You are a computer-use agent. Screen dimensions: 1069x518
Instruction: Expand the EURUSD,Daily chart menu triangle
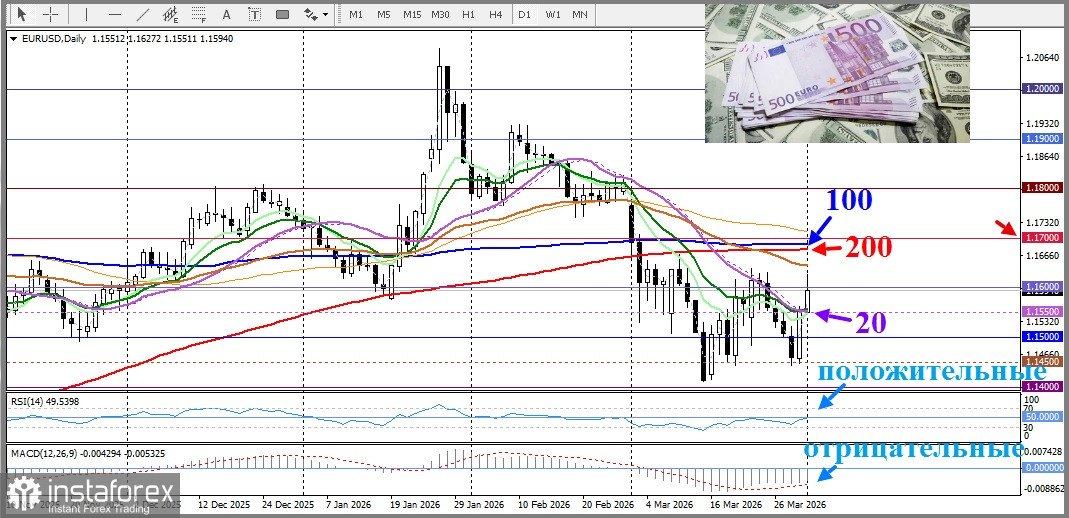14,40
